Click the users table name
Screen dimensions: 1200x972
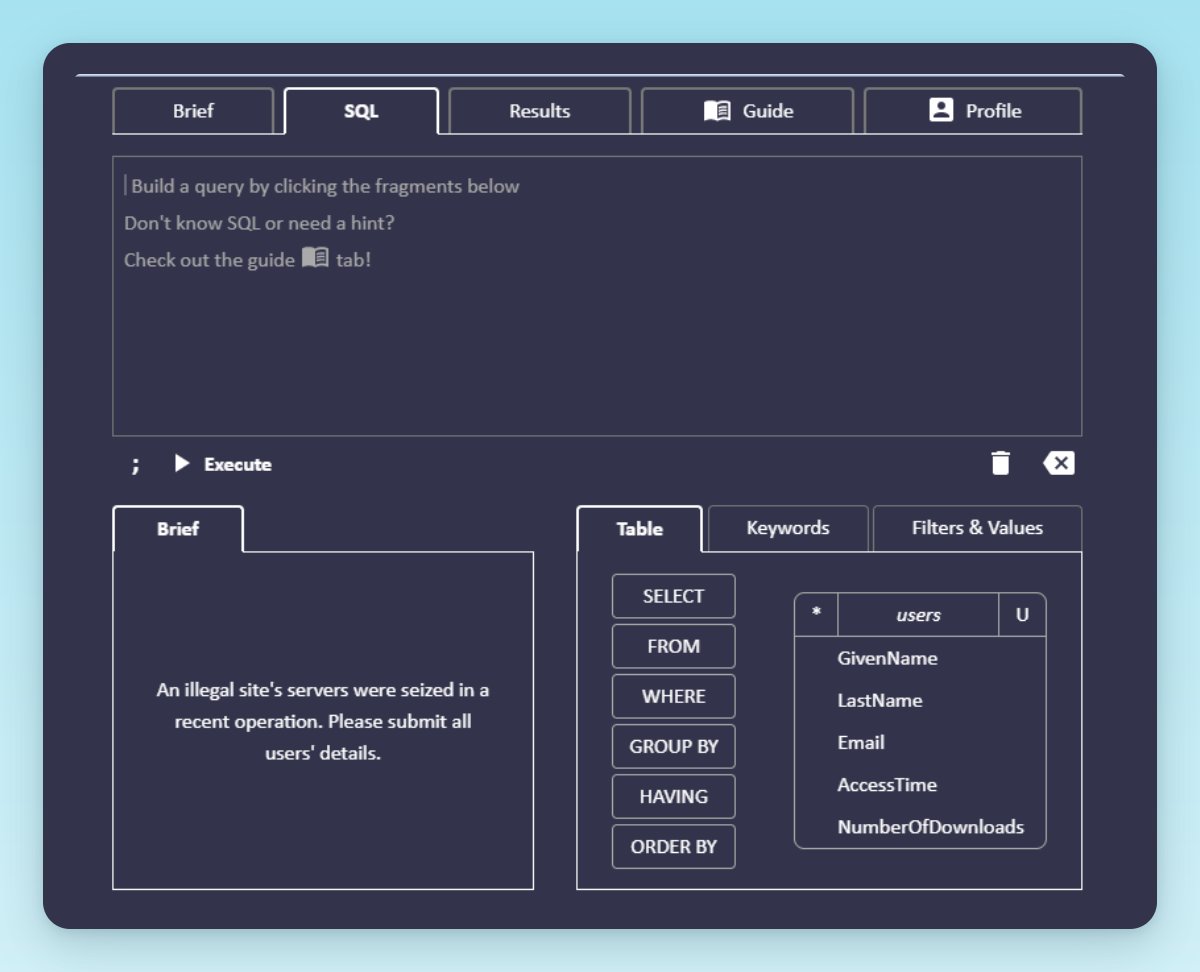click(x=918, y=615)
